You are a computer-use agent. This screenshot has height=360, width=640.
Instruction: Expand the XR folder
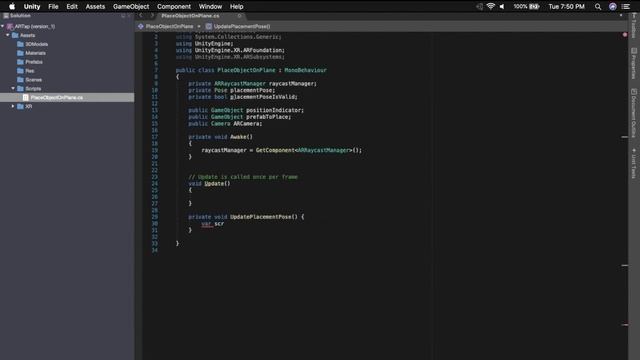(13, 106)
